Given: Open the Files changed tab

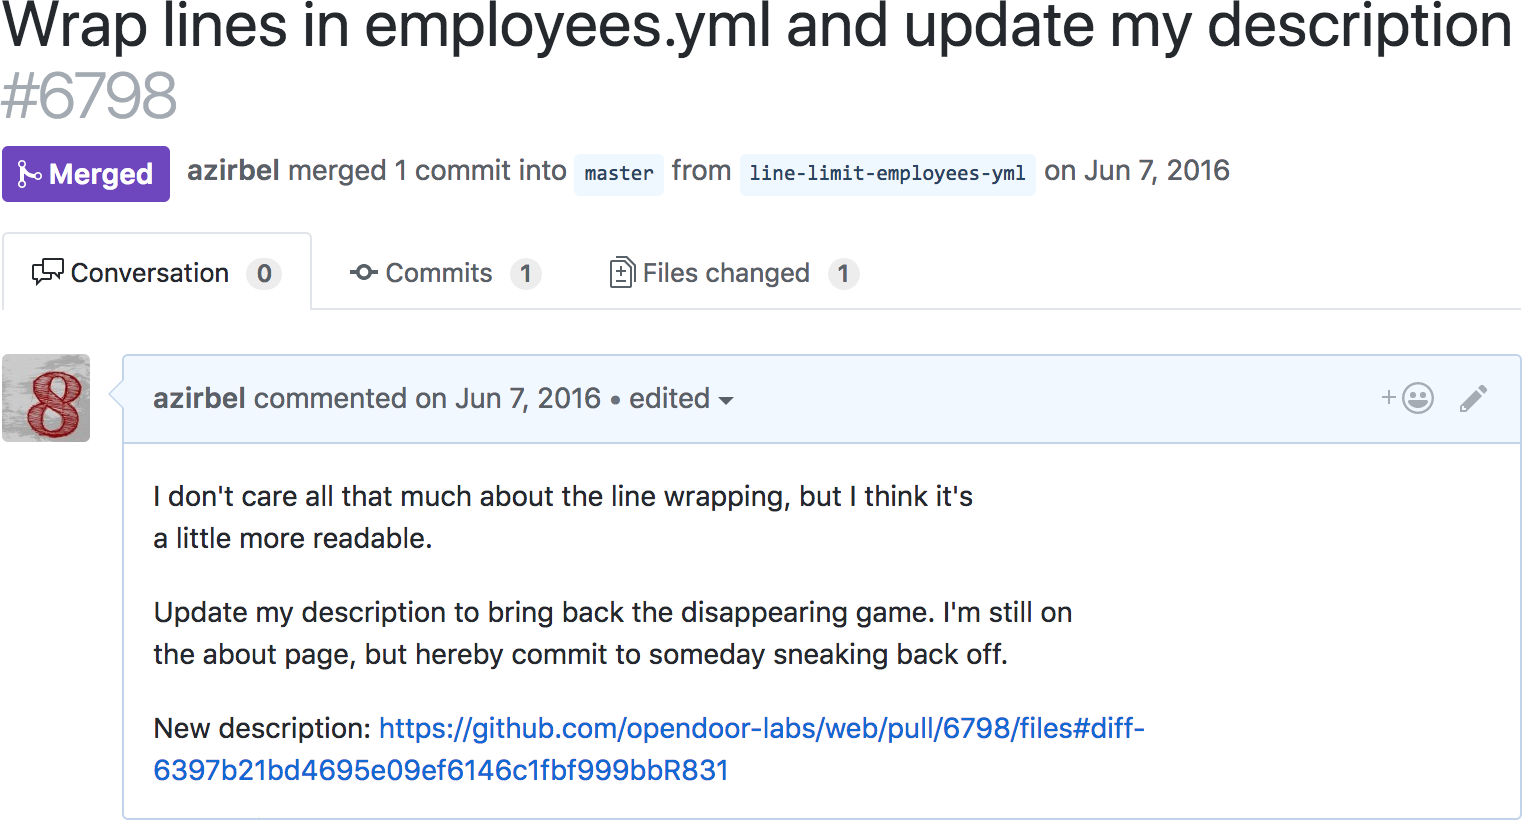Looking at the screenshot, I should click(x=726, y=273).
